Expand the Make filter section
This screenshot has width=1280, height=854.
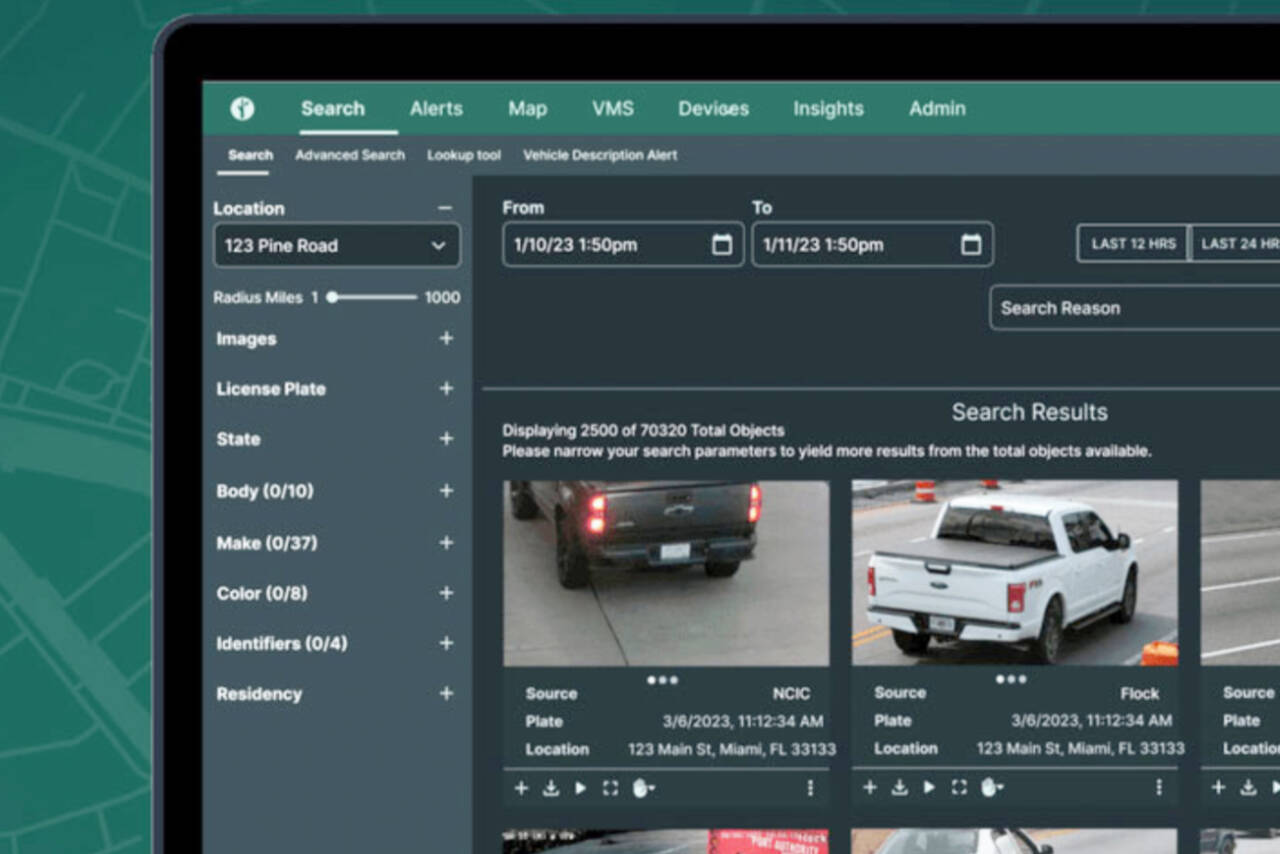tap(446, 543)
